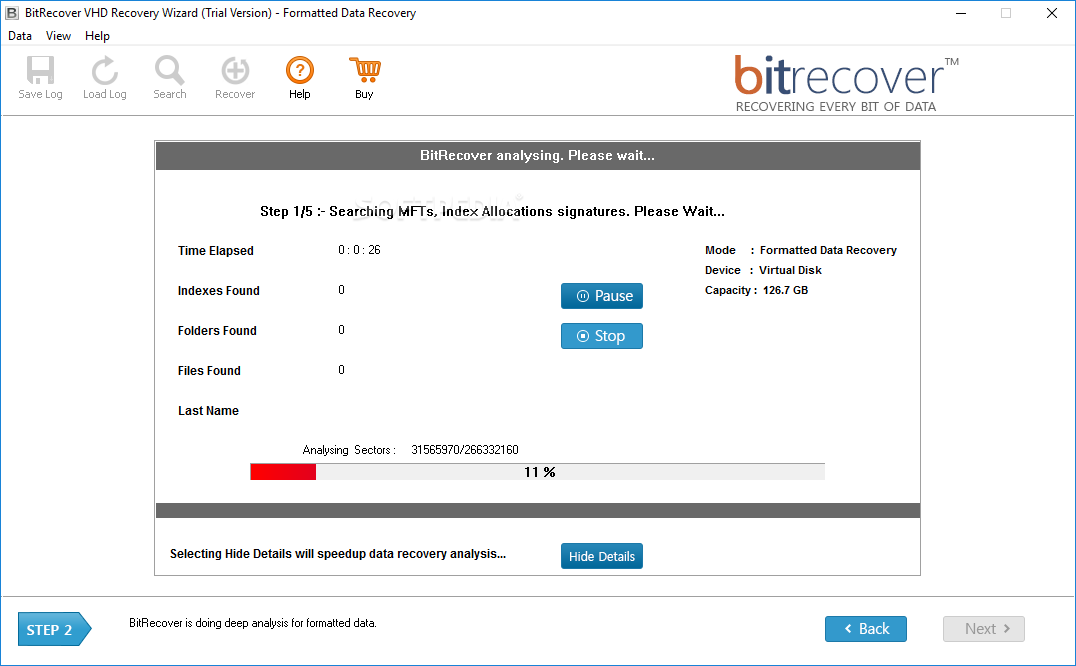Minimize the BitRecover window
Screen dimensions: 1076x666
click(961, 13)
